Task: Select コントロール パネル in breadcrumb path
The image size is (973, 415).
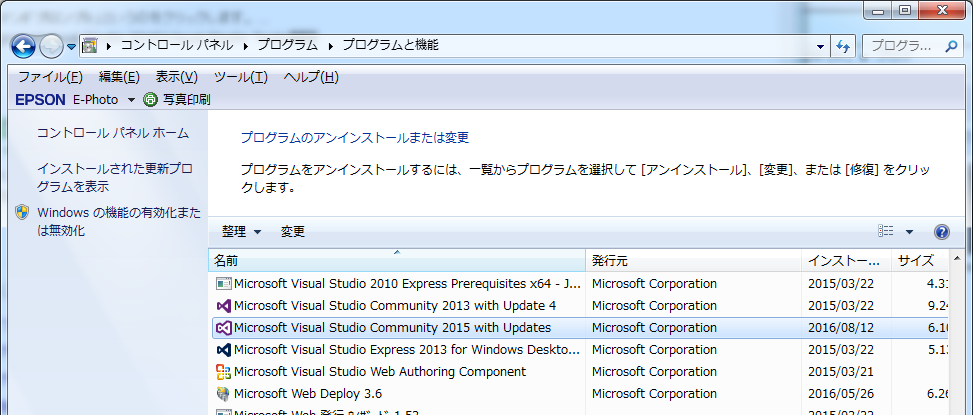Action: [x=177, y=45]
